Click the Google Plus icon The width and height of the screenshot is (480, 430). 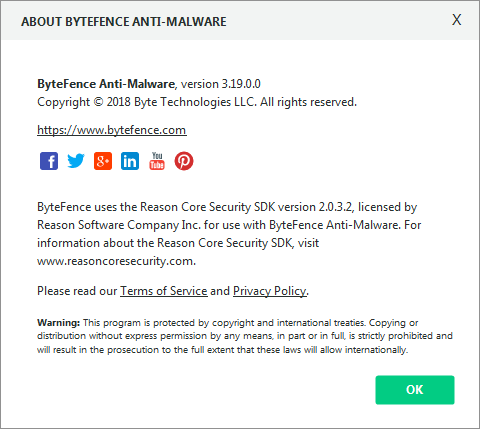(103, 161)
